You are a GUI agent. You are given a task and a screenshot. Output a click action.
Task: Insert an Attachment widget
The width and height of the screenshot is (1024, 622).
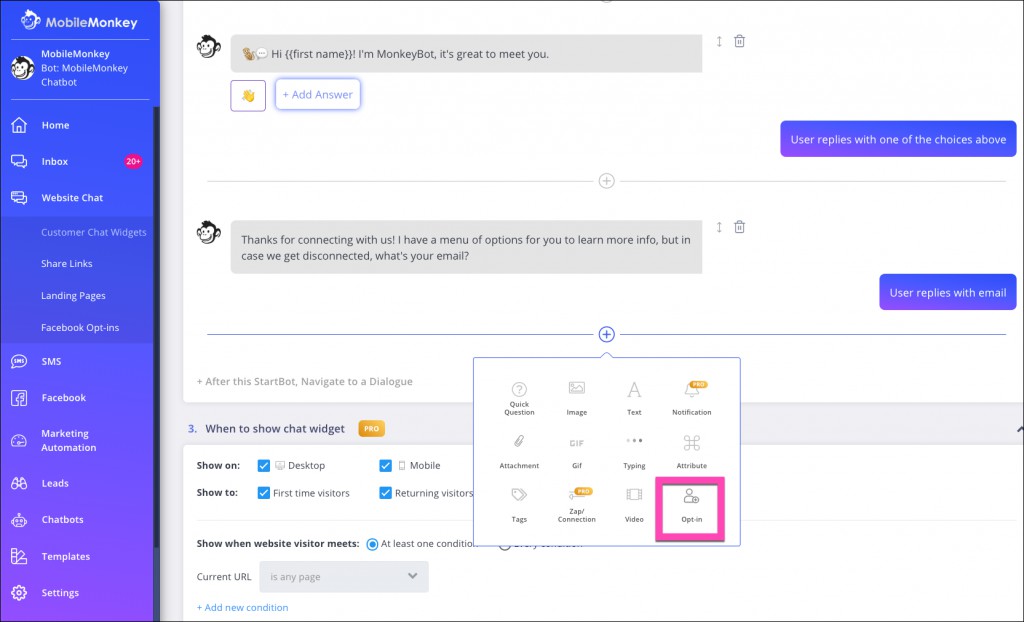[x=519, y=451]
